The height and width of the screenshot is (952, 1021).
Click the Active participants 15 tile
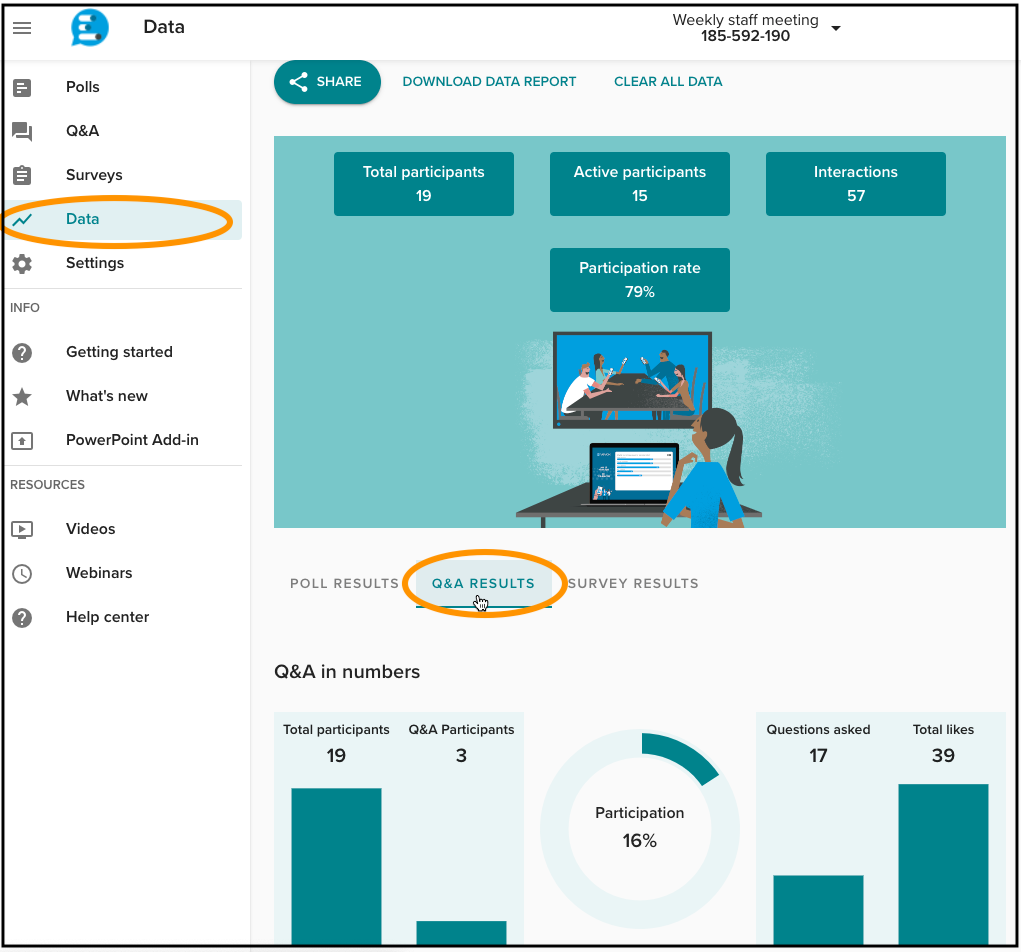tap(640, 184)
